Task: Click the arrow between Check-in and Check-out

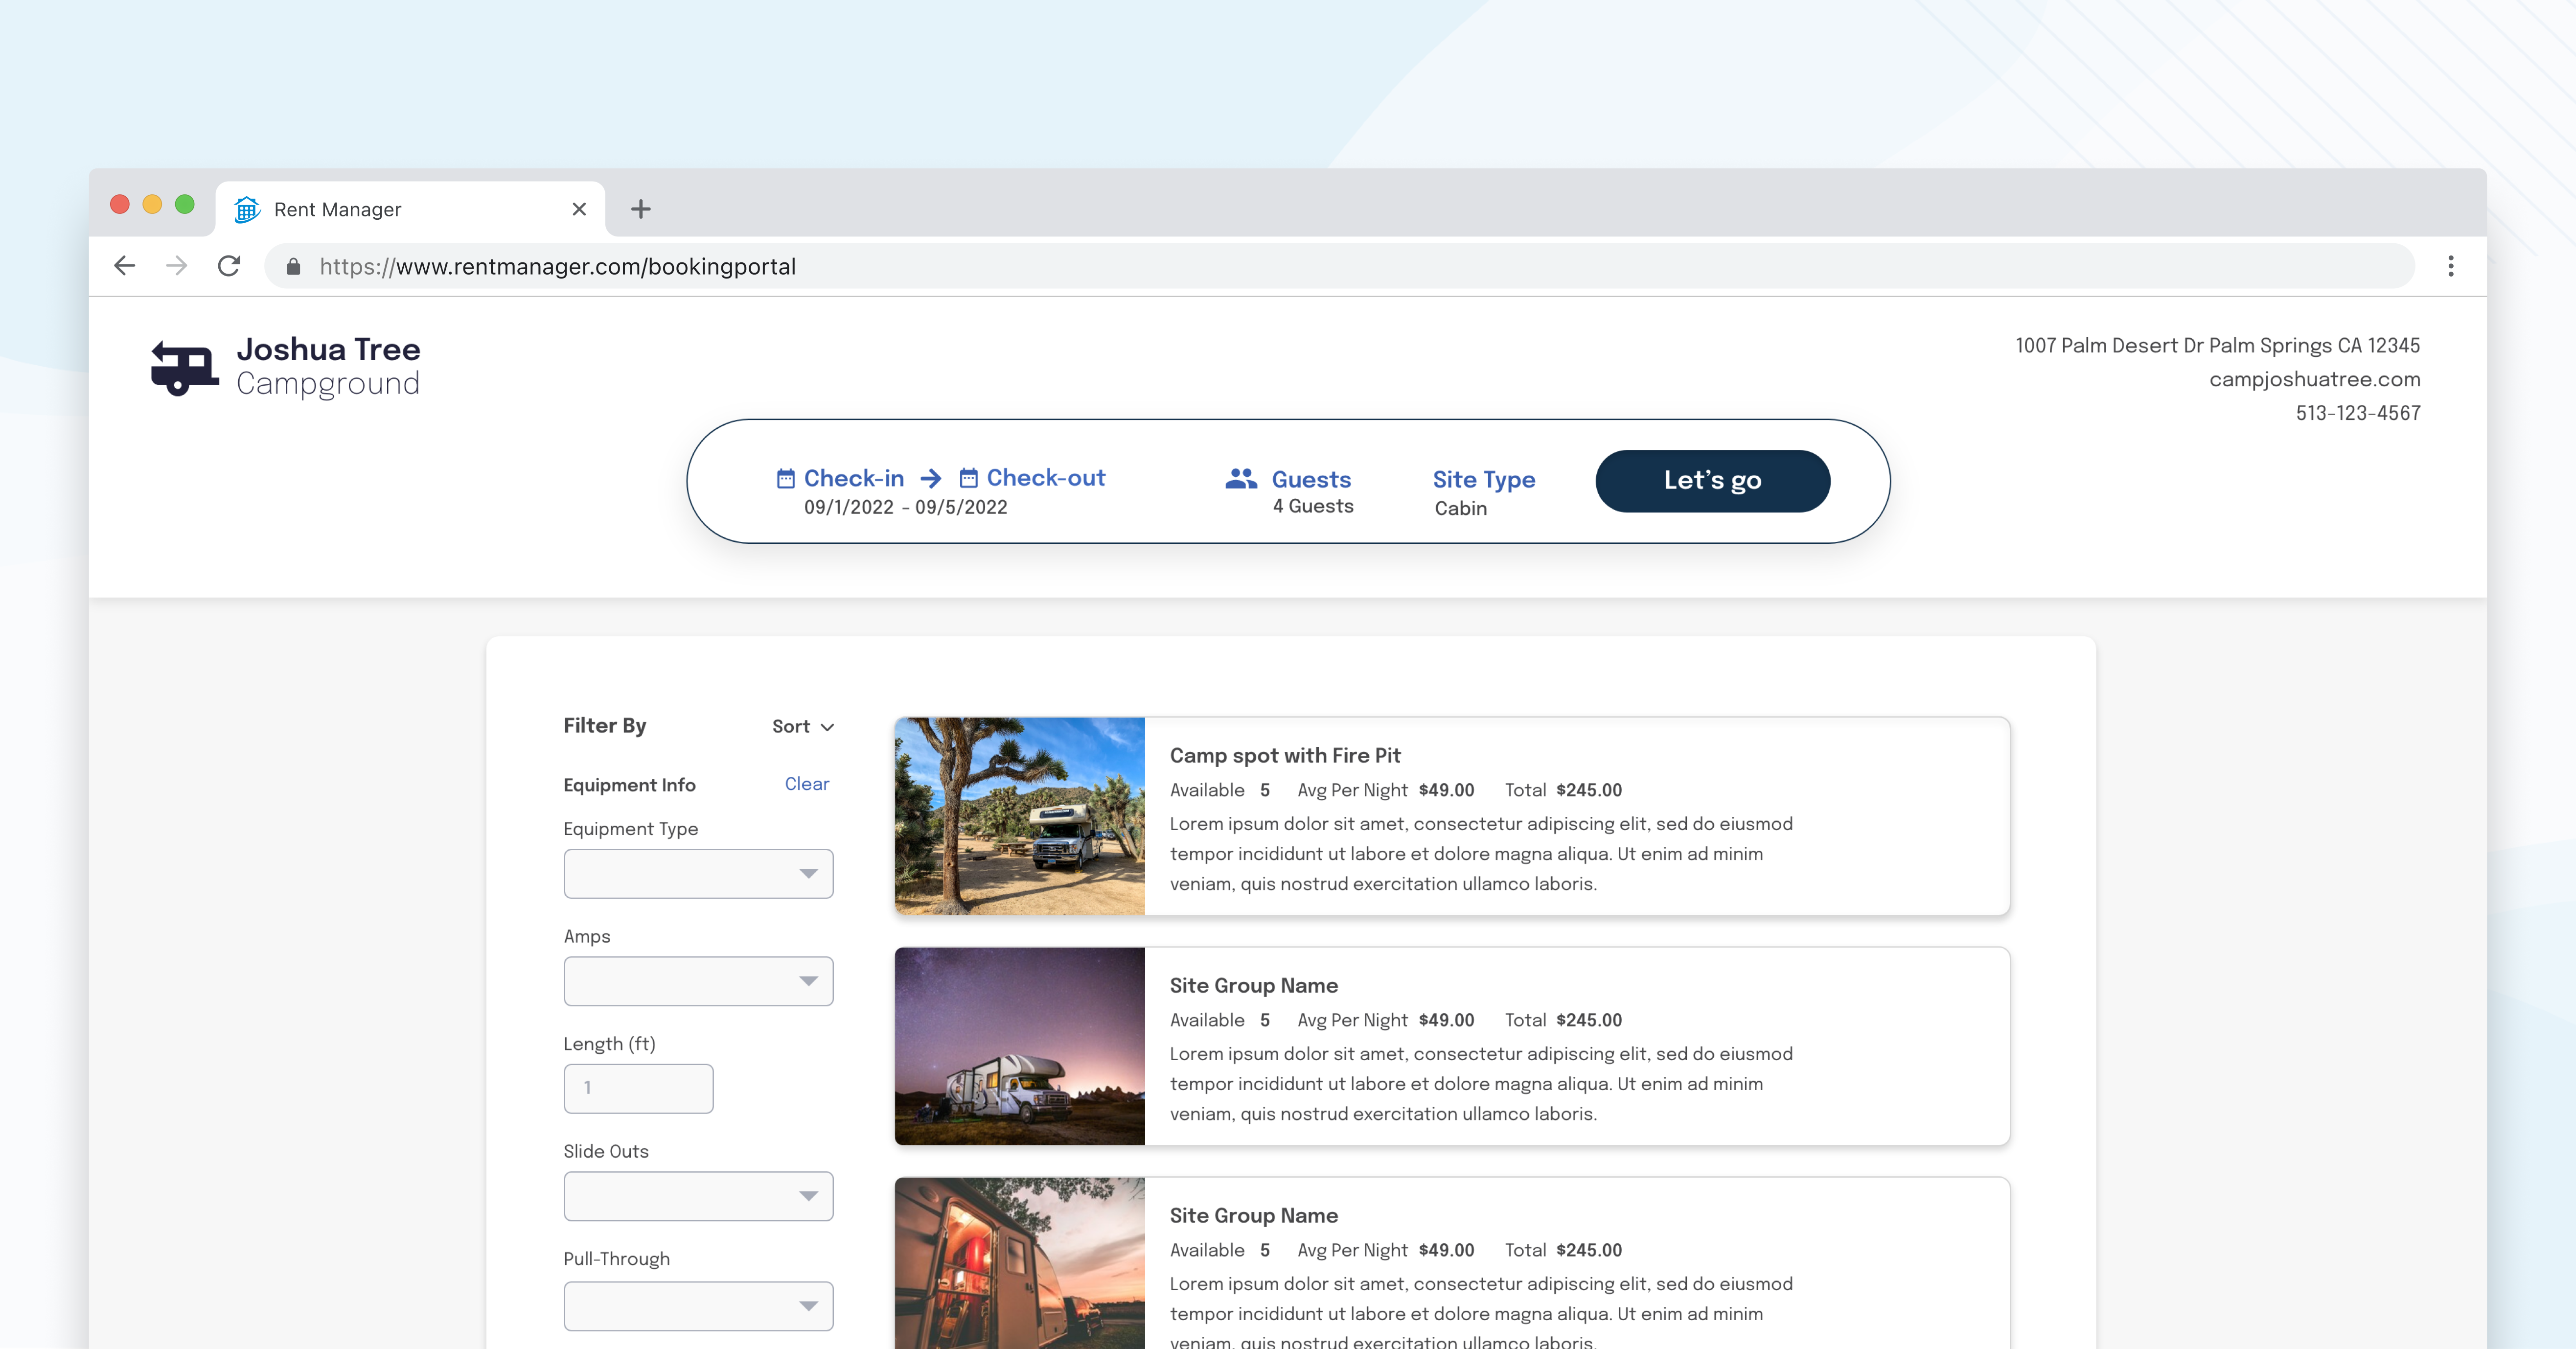Action: point(931,478)
